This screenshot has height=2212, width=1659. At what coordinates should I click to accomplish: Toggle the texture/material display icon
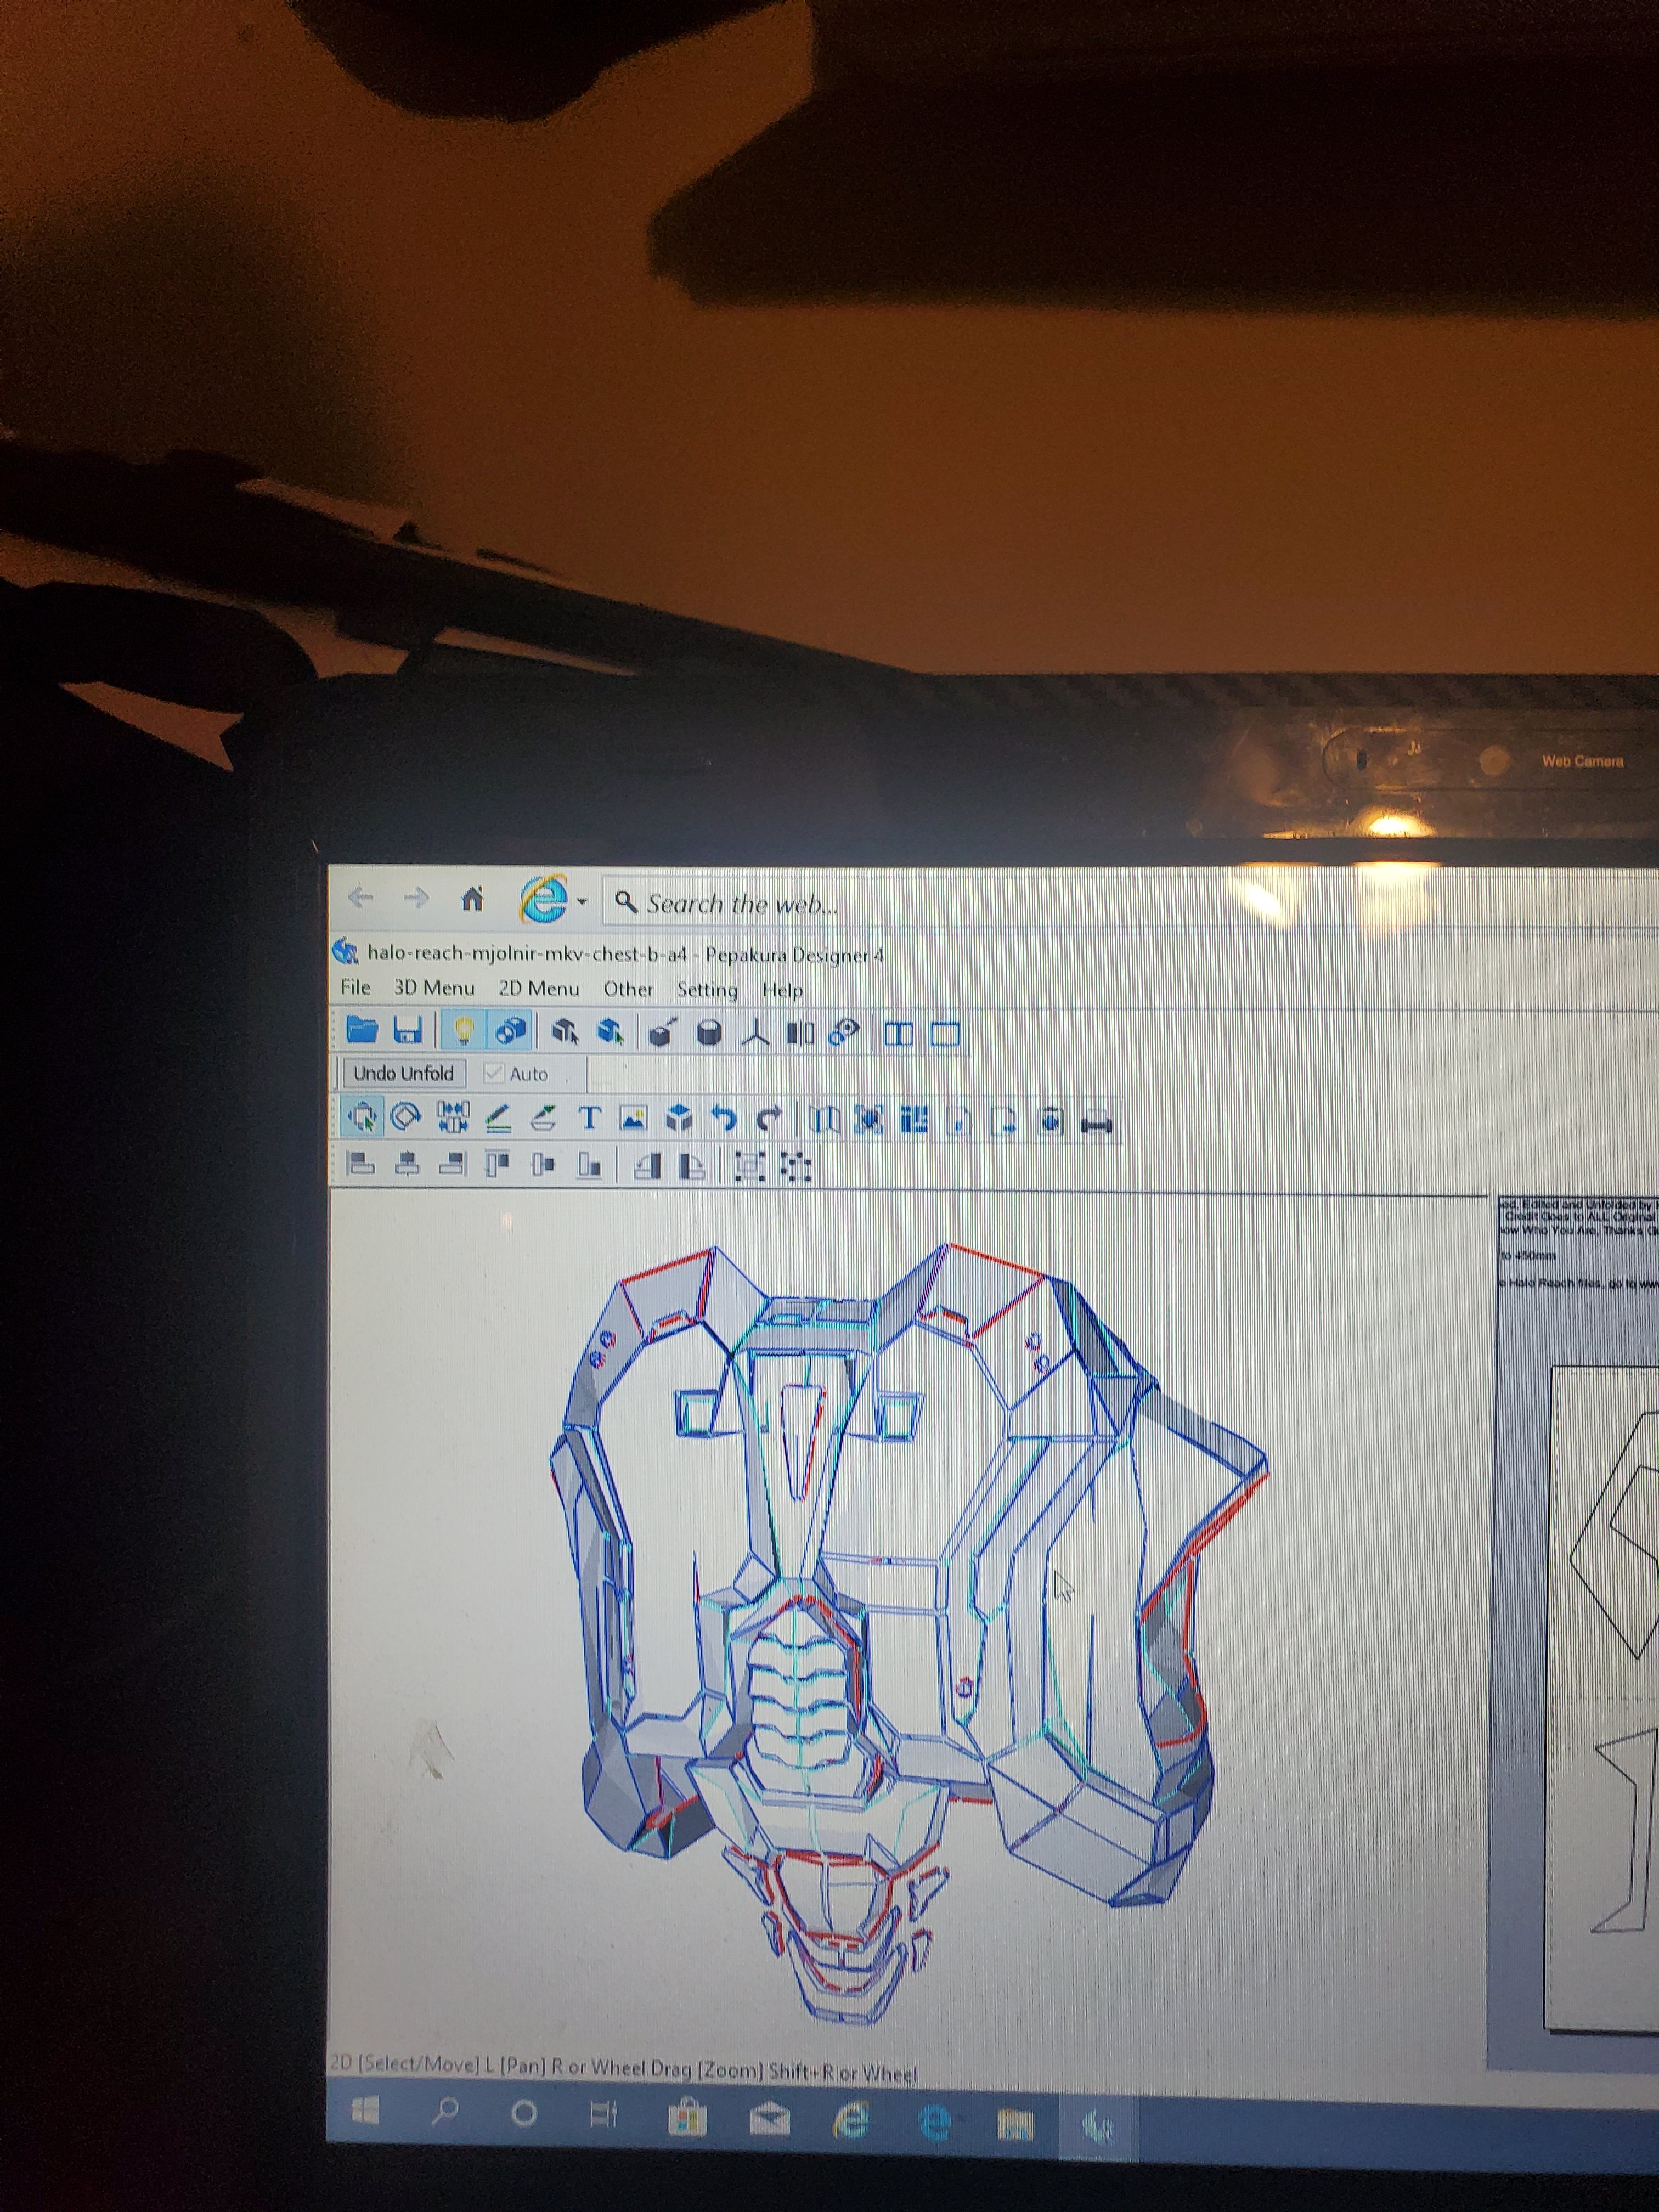511,1030
